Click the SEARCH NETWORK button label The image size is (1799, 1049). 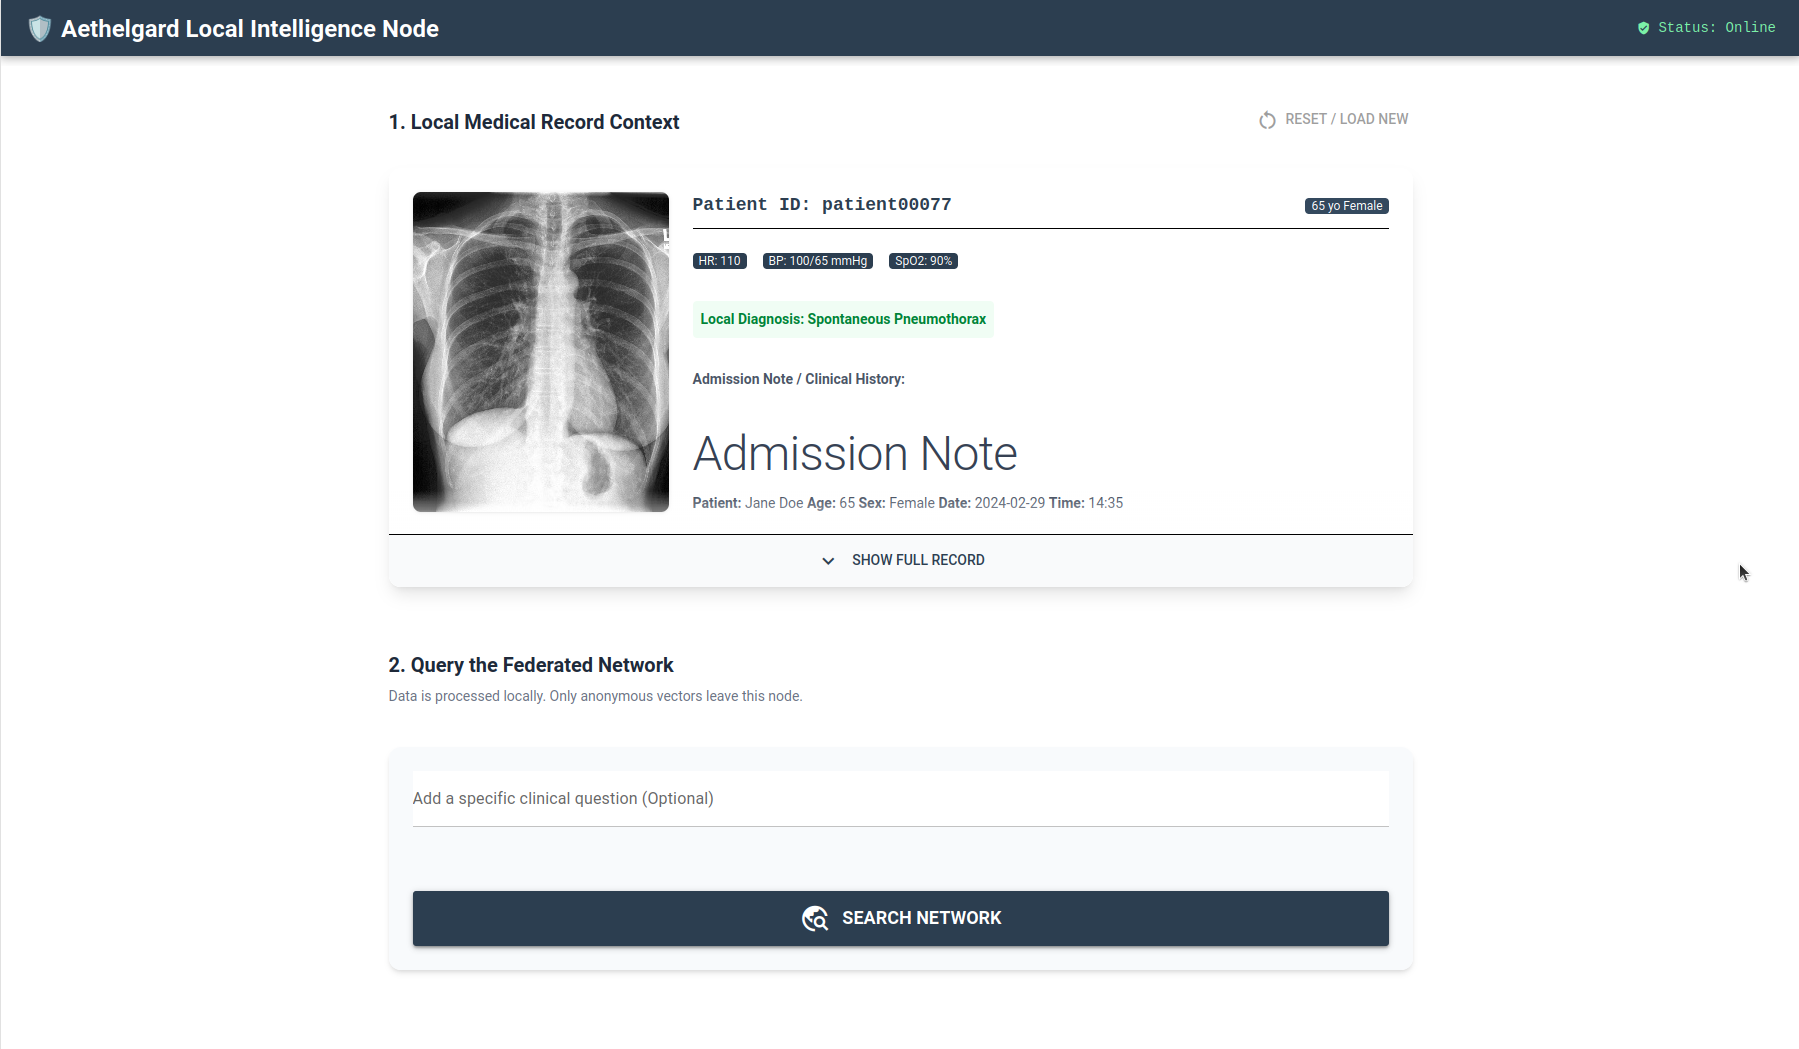point(921,918)
